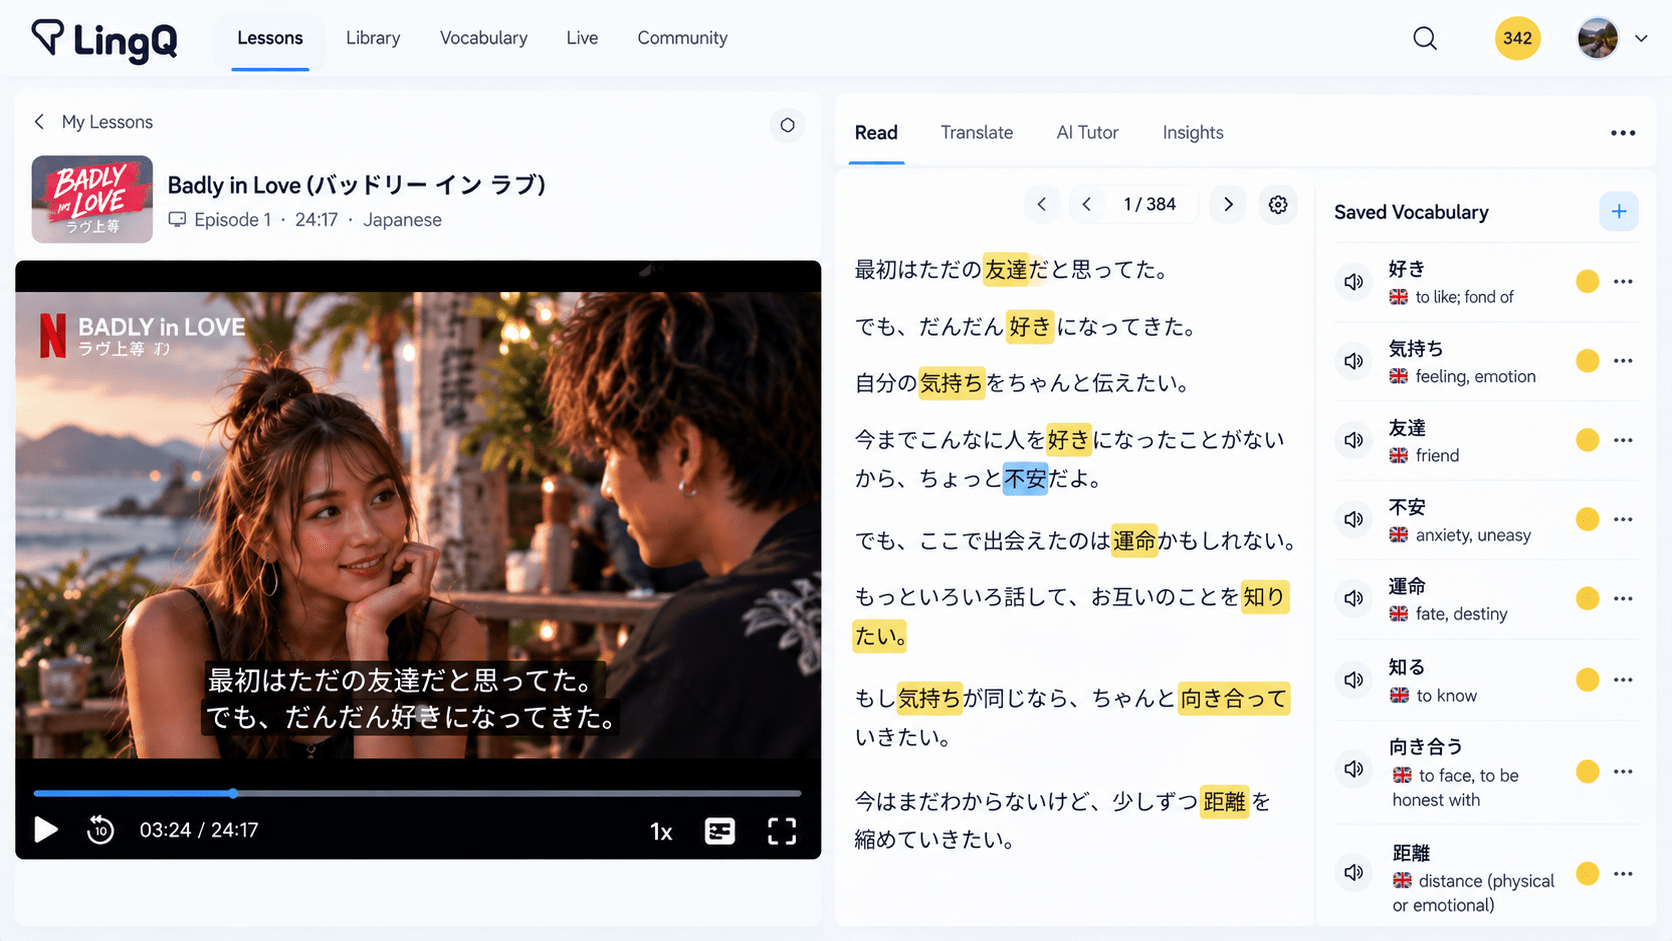
Task: Switch to the Read tab
Action: click(x=876, y=133)
